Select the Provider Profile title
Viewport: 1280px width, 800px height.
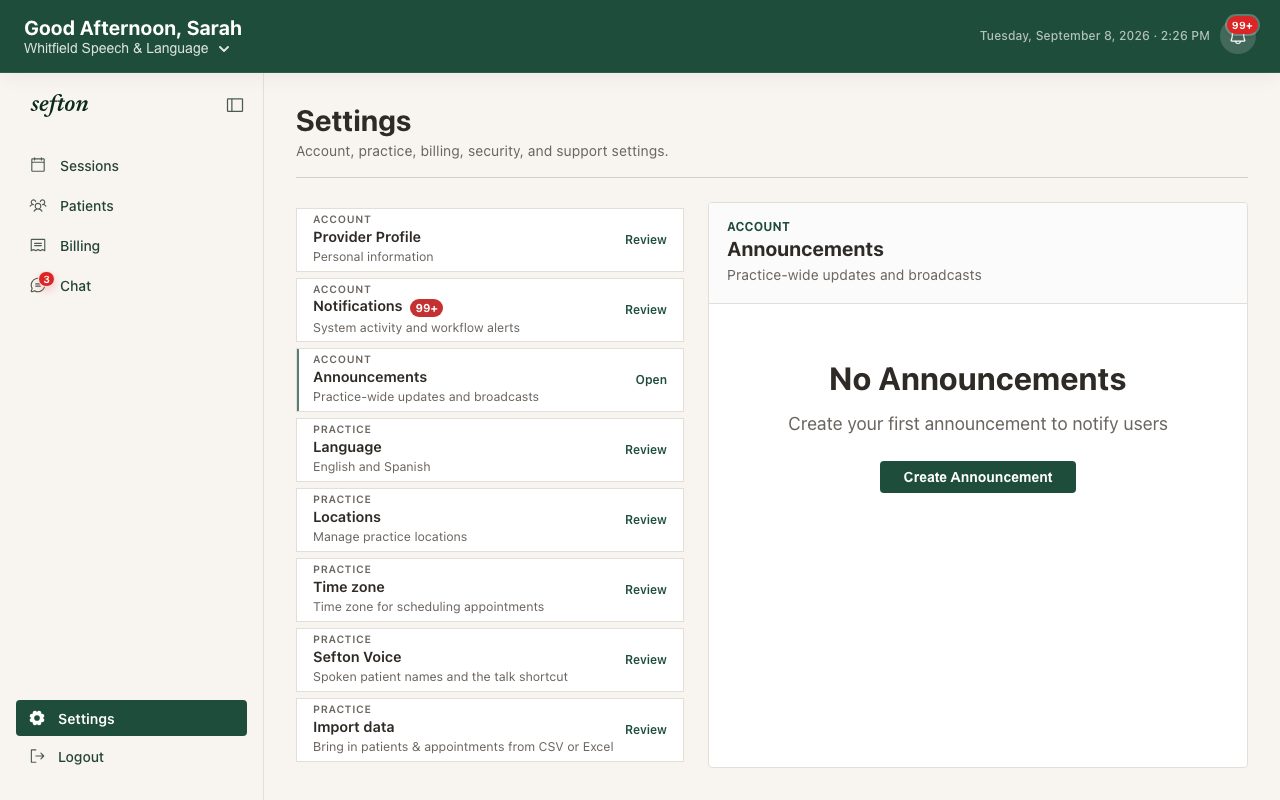tap(367, 237)
